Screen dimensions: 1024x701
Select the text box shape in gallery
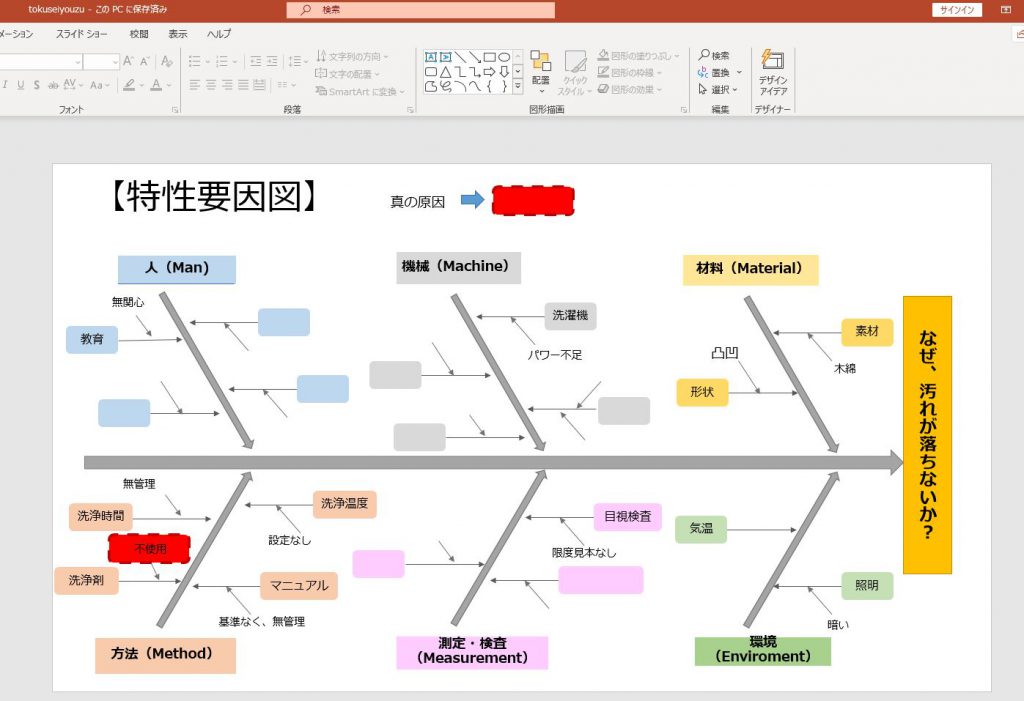coord(431,57)
